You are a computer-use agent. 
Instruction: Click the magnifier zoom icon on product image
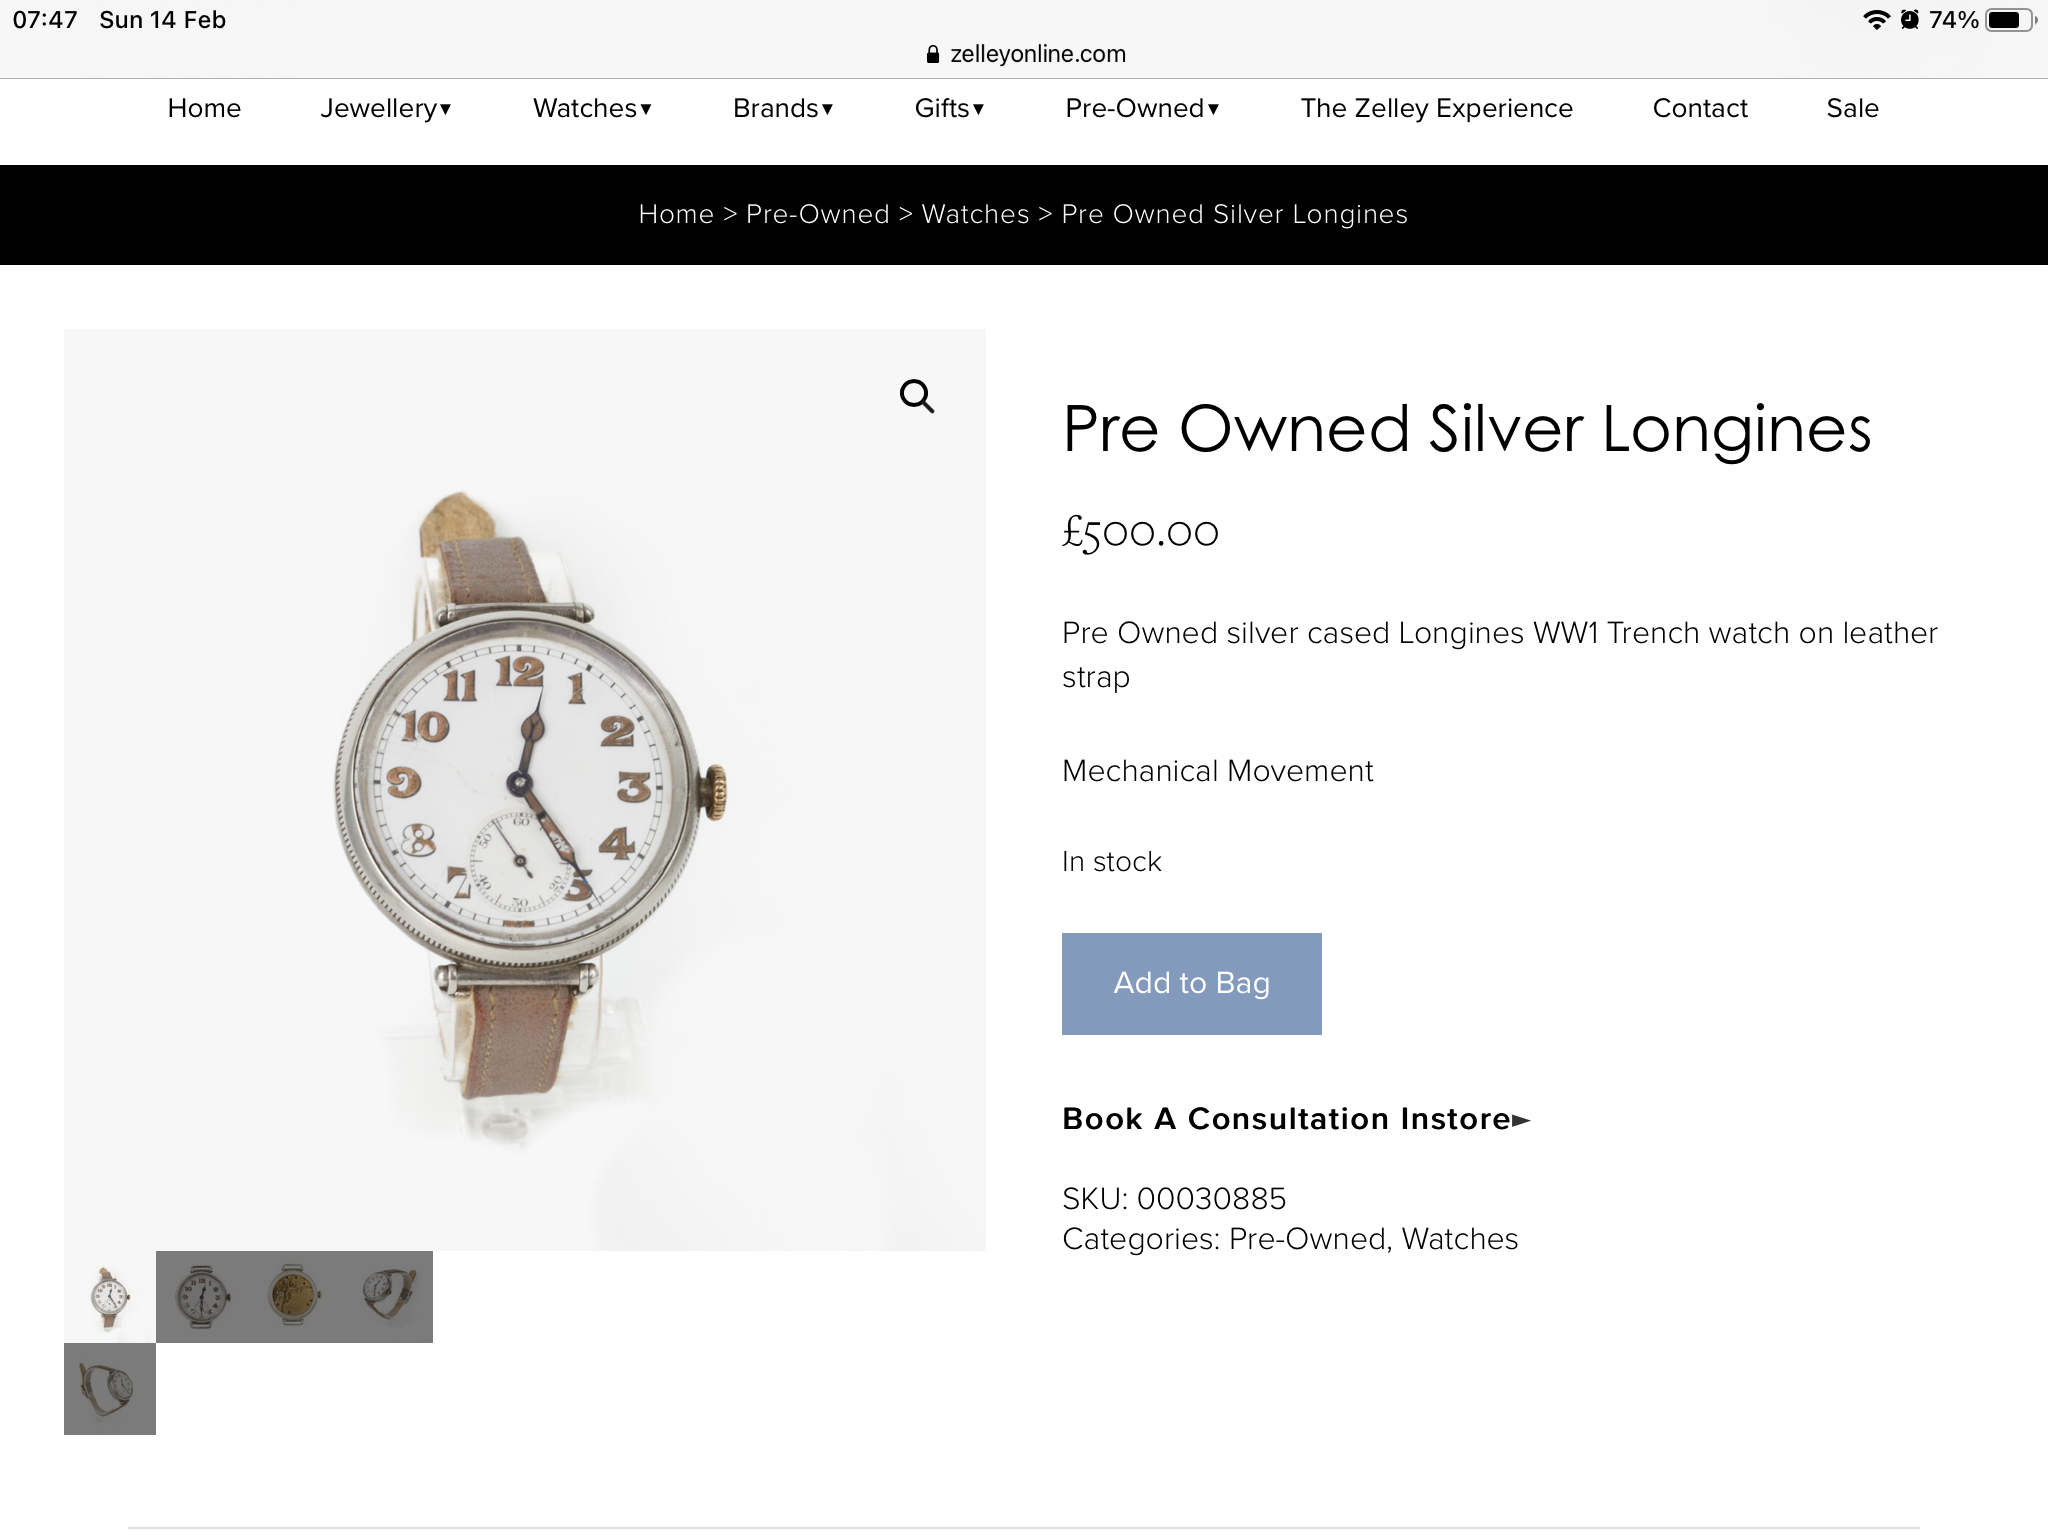[x=916, y=397]
